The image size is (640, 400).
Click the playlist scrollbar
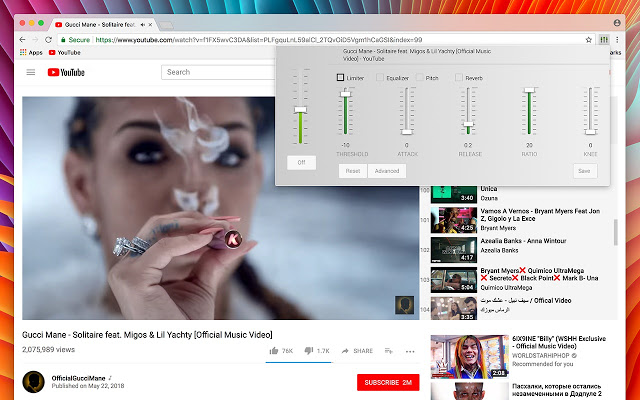[x=616, y=232]
